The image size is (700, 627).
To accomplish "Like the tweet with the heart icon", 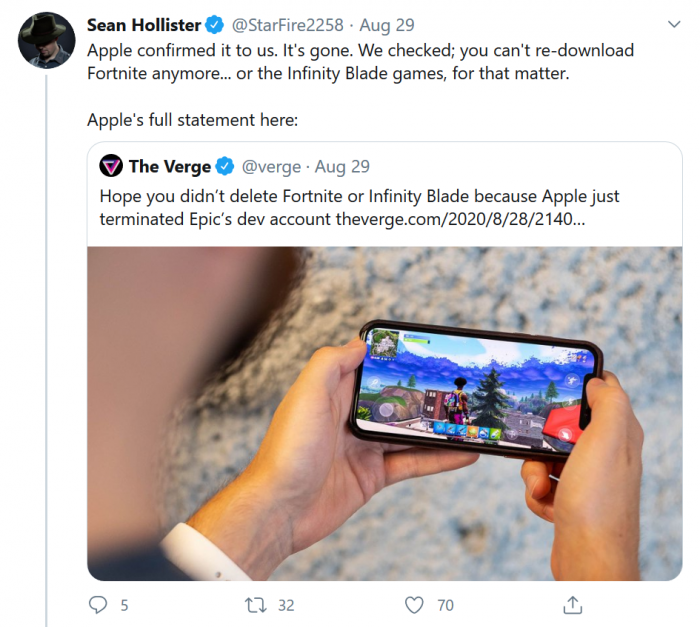I will tap(414, 604).
